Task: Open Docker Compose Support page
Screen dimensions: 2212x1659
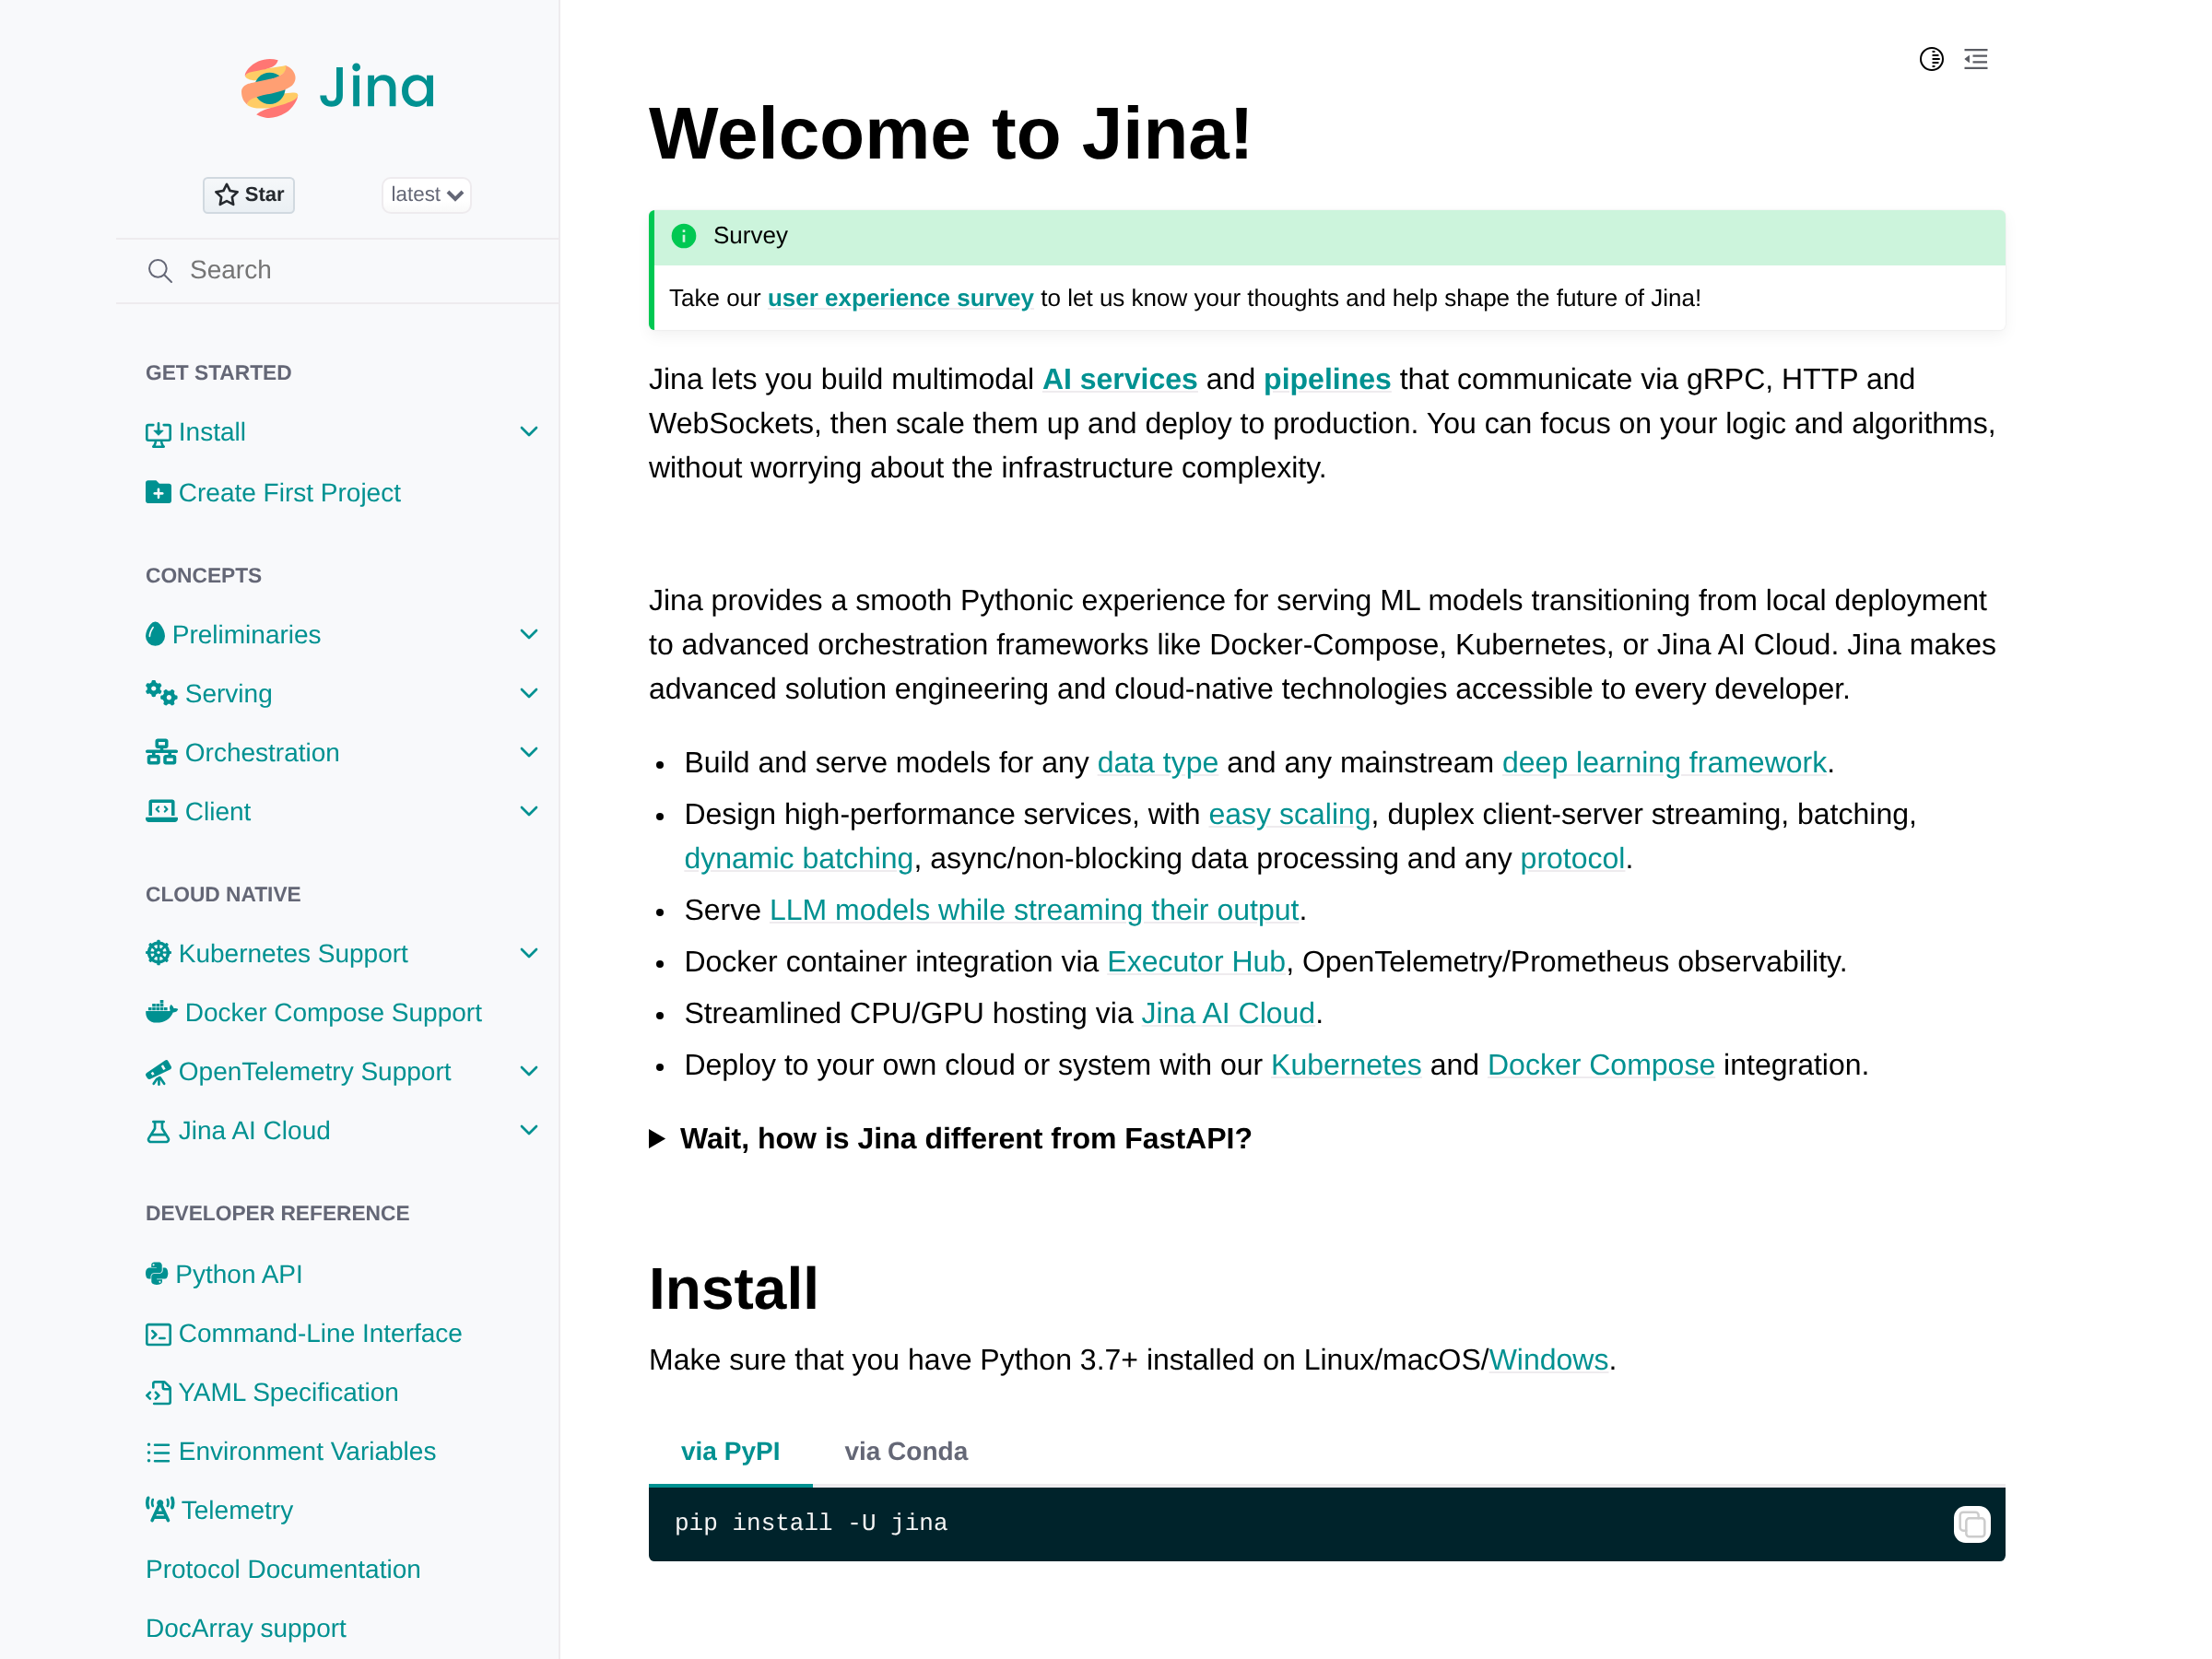Action: pos(333,1013)
